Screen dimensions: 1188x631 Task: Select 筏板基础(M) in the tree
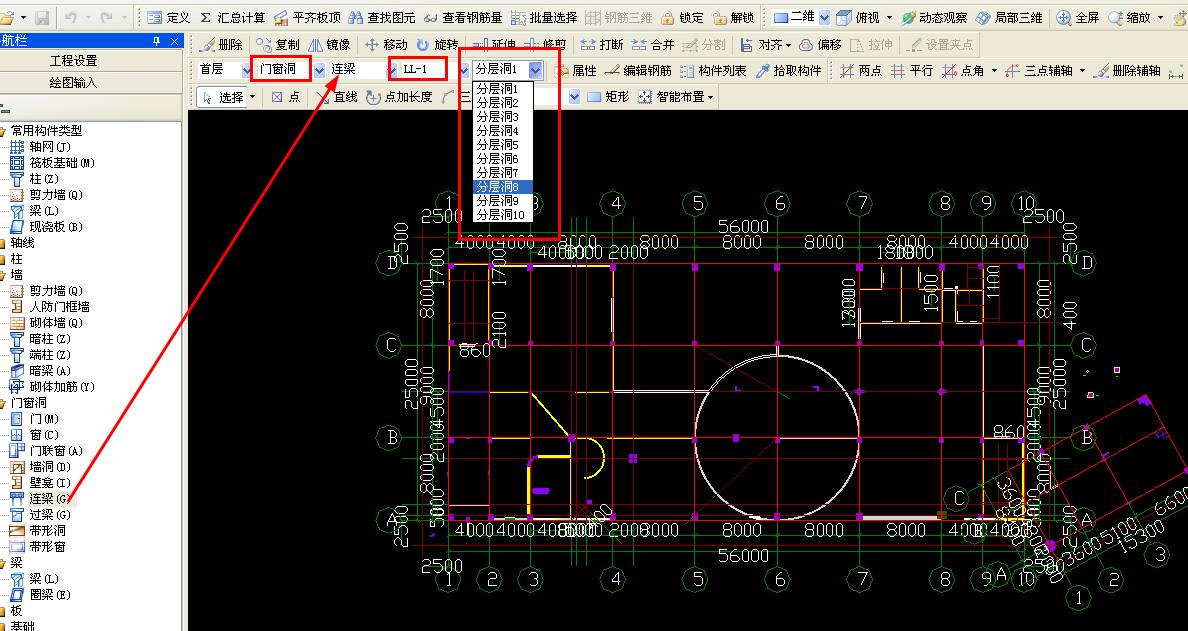pyautogui.click(x=52, y=162)
